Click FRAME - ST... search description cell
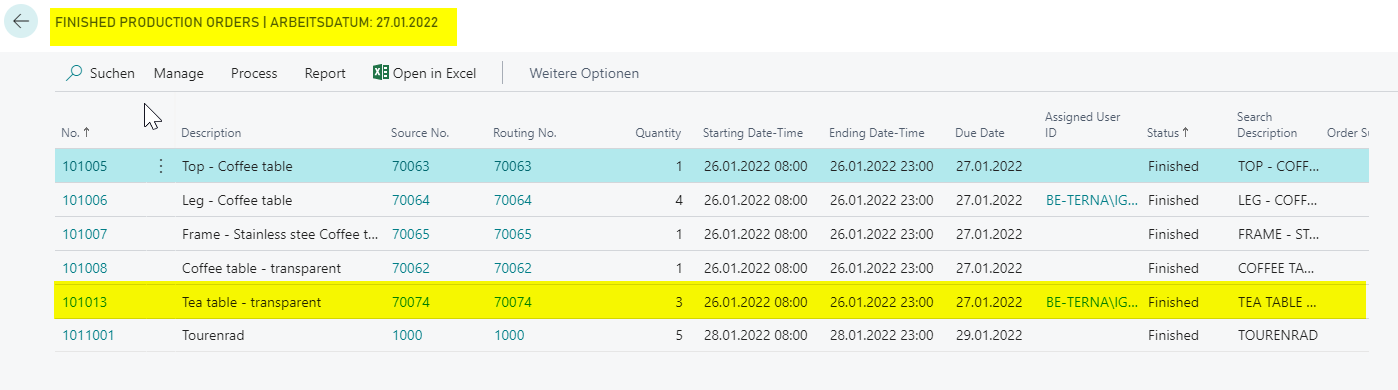The height and width of the screenshot is (390, 1398). (1278, 234)
